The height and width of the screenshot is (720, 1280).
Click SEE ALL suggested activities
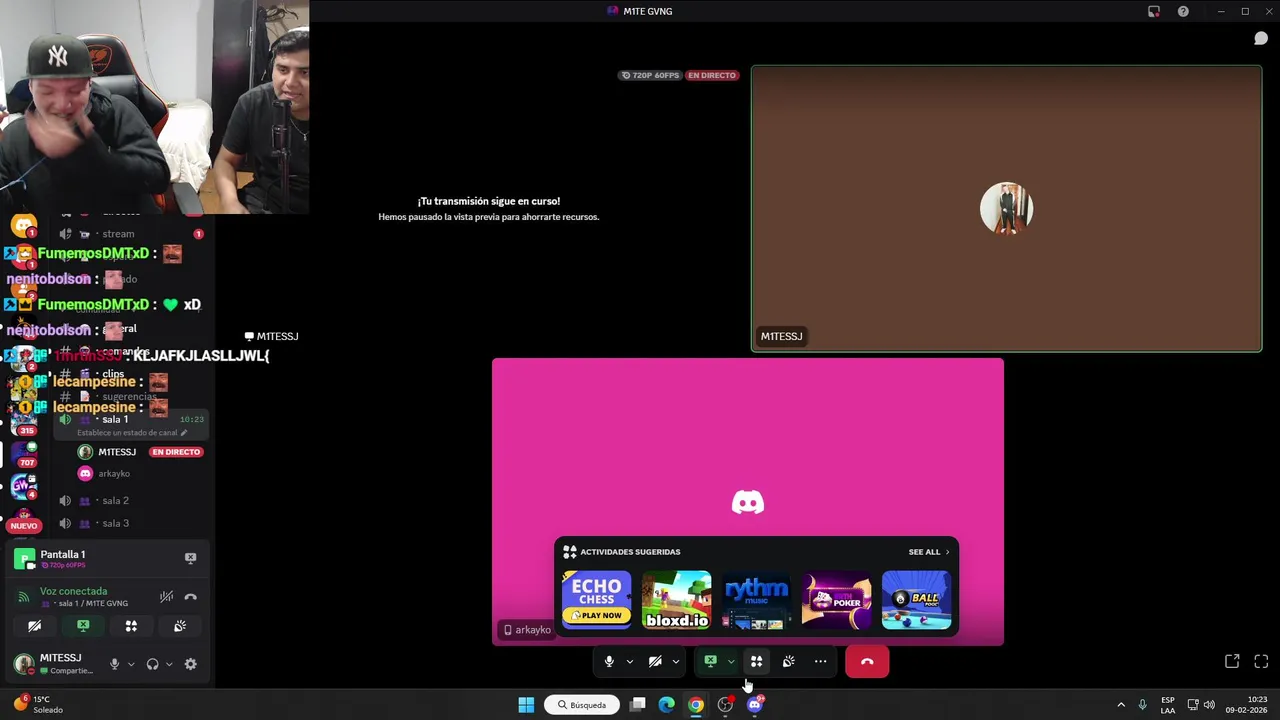point(929,552)
